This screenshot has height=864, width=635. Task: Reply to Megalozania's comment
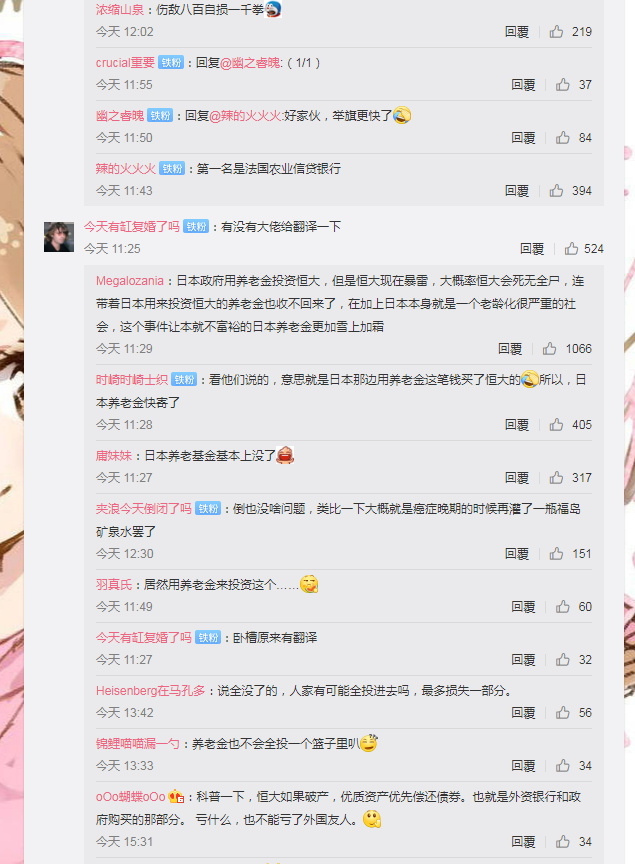[x=510, y=349]
